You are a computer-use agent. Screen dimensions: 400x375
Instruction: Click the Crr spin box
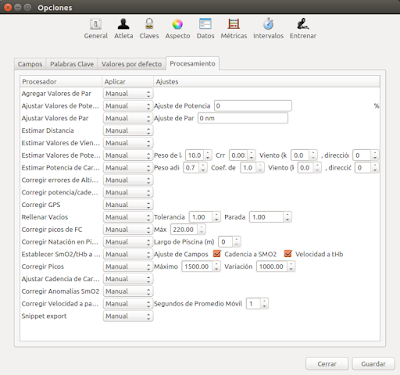click(242, 155)
